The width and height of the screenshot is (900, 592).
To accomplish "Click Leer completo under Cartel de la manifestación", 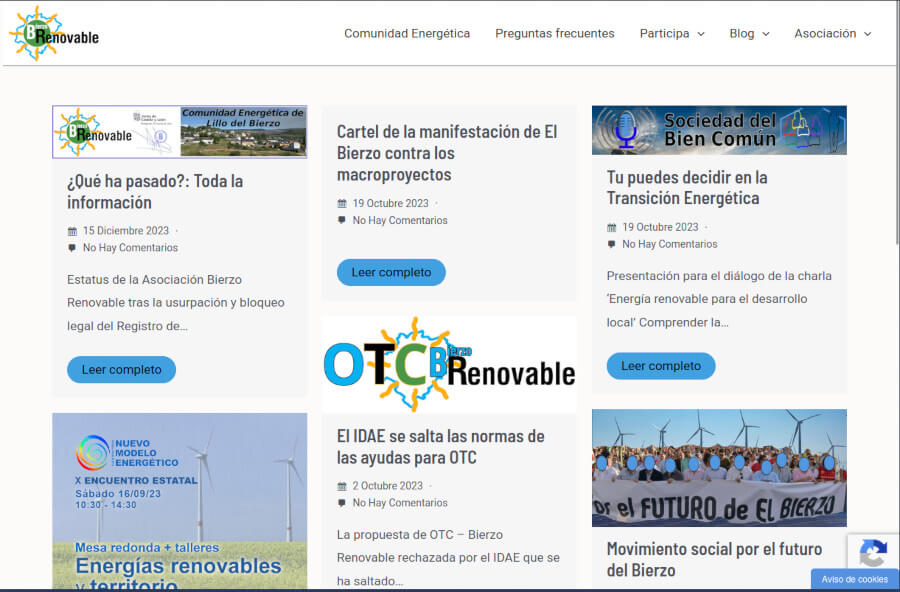I will [391, 272].
